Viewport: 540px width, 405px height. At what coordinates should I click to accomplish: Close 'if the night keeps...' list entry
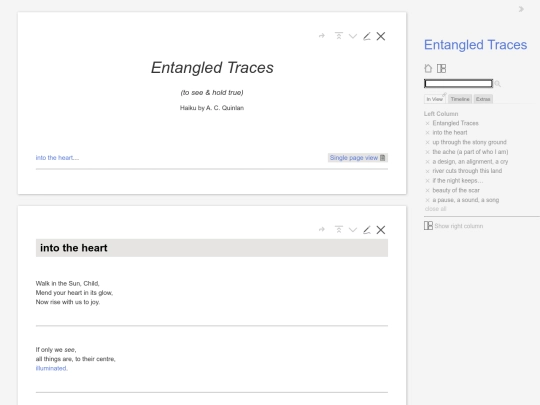(427, 181)
